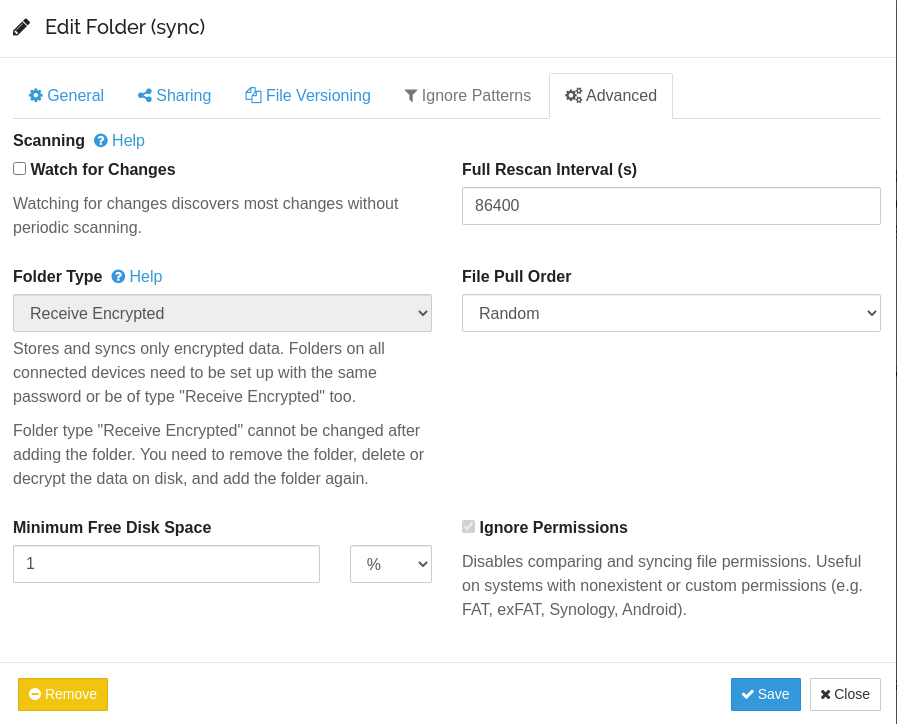Click the gear icon on General tab

tap(36, 96)
